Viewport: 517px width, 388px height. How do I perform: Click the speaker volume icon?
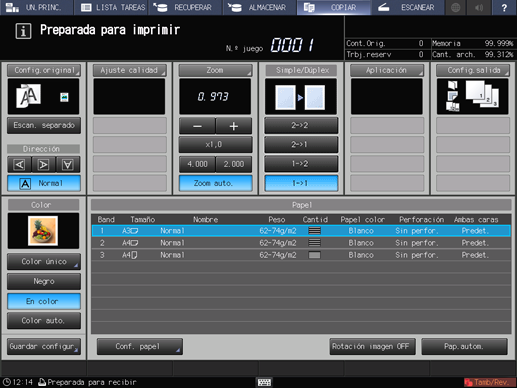click(479, 7)
